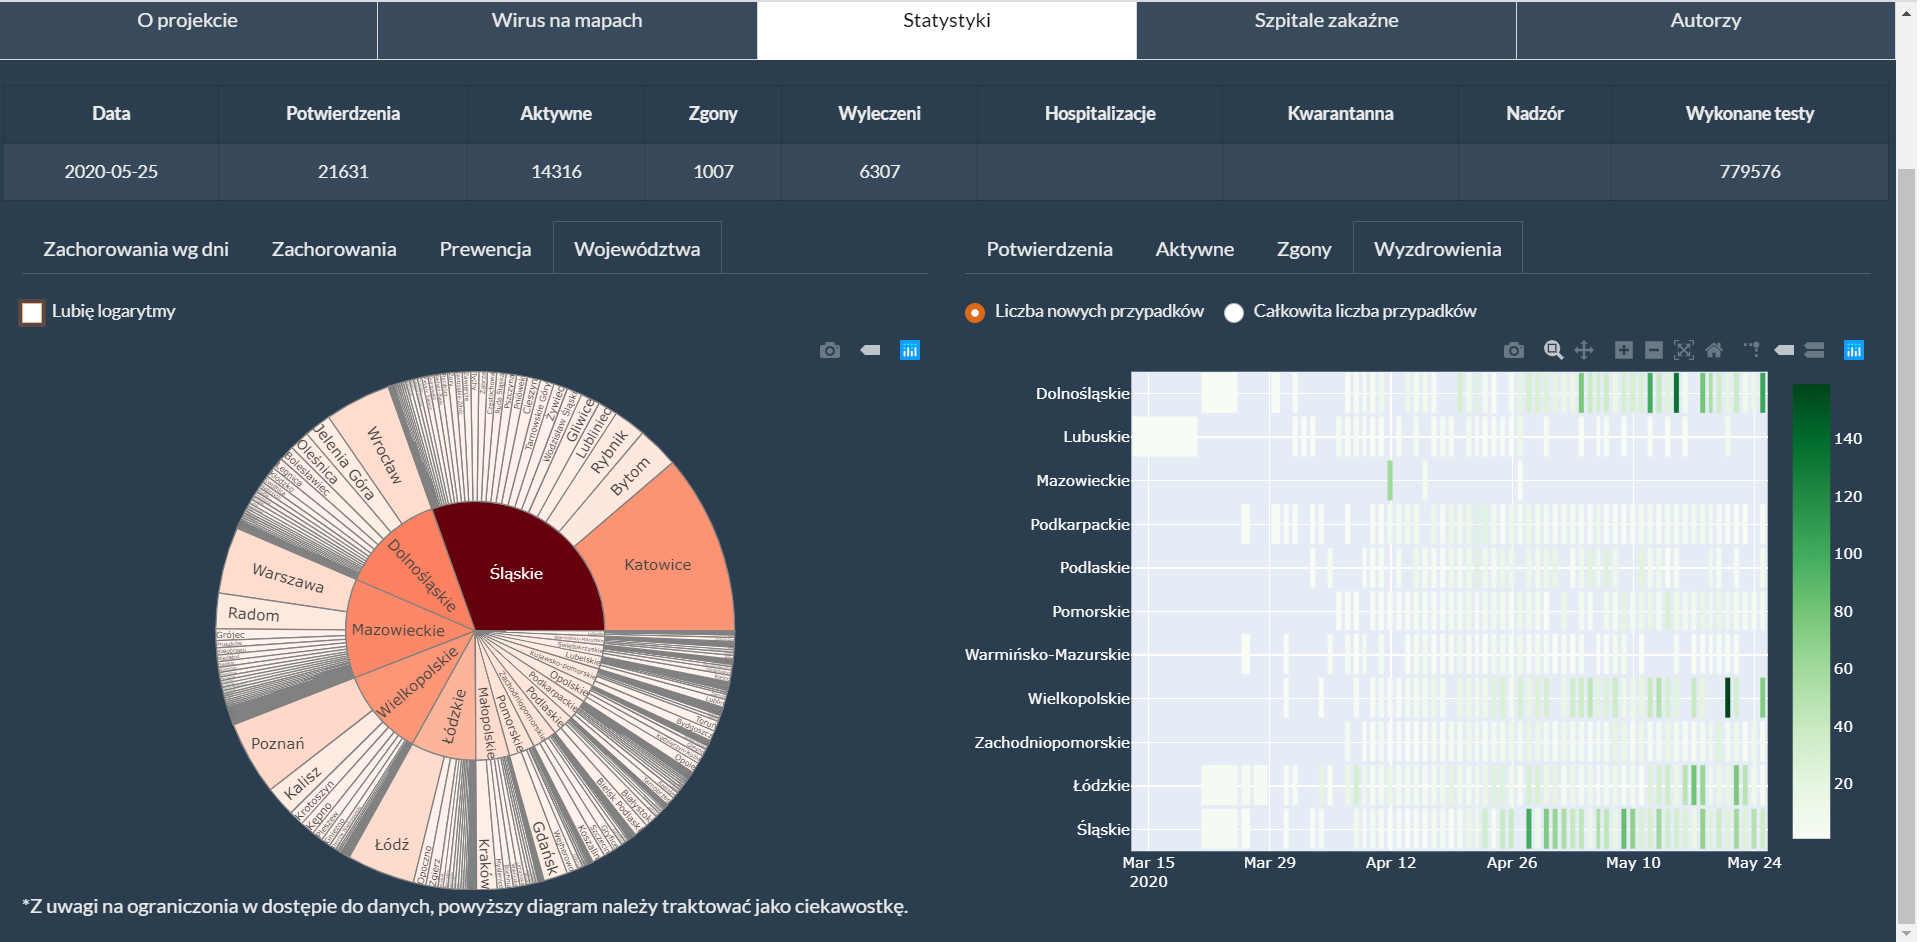Open Plotly logo link above sunburst chart
The height and width of the screenshot is (942, 1920).
click(910, 350)
